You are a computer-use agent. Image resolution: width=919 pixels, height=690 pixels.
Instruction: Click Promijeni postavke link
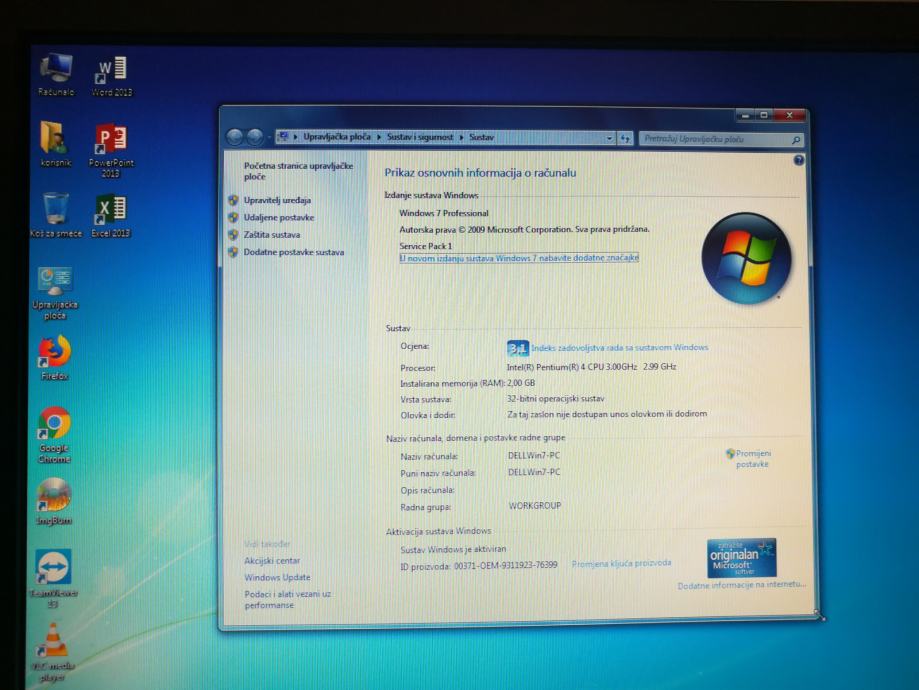(753, 458)
